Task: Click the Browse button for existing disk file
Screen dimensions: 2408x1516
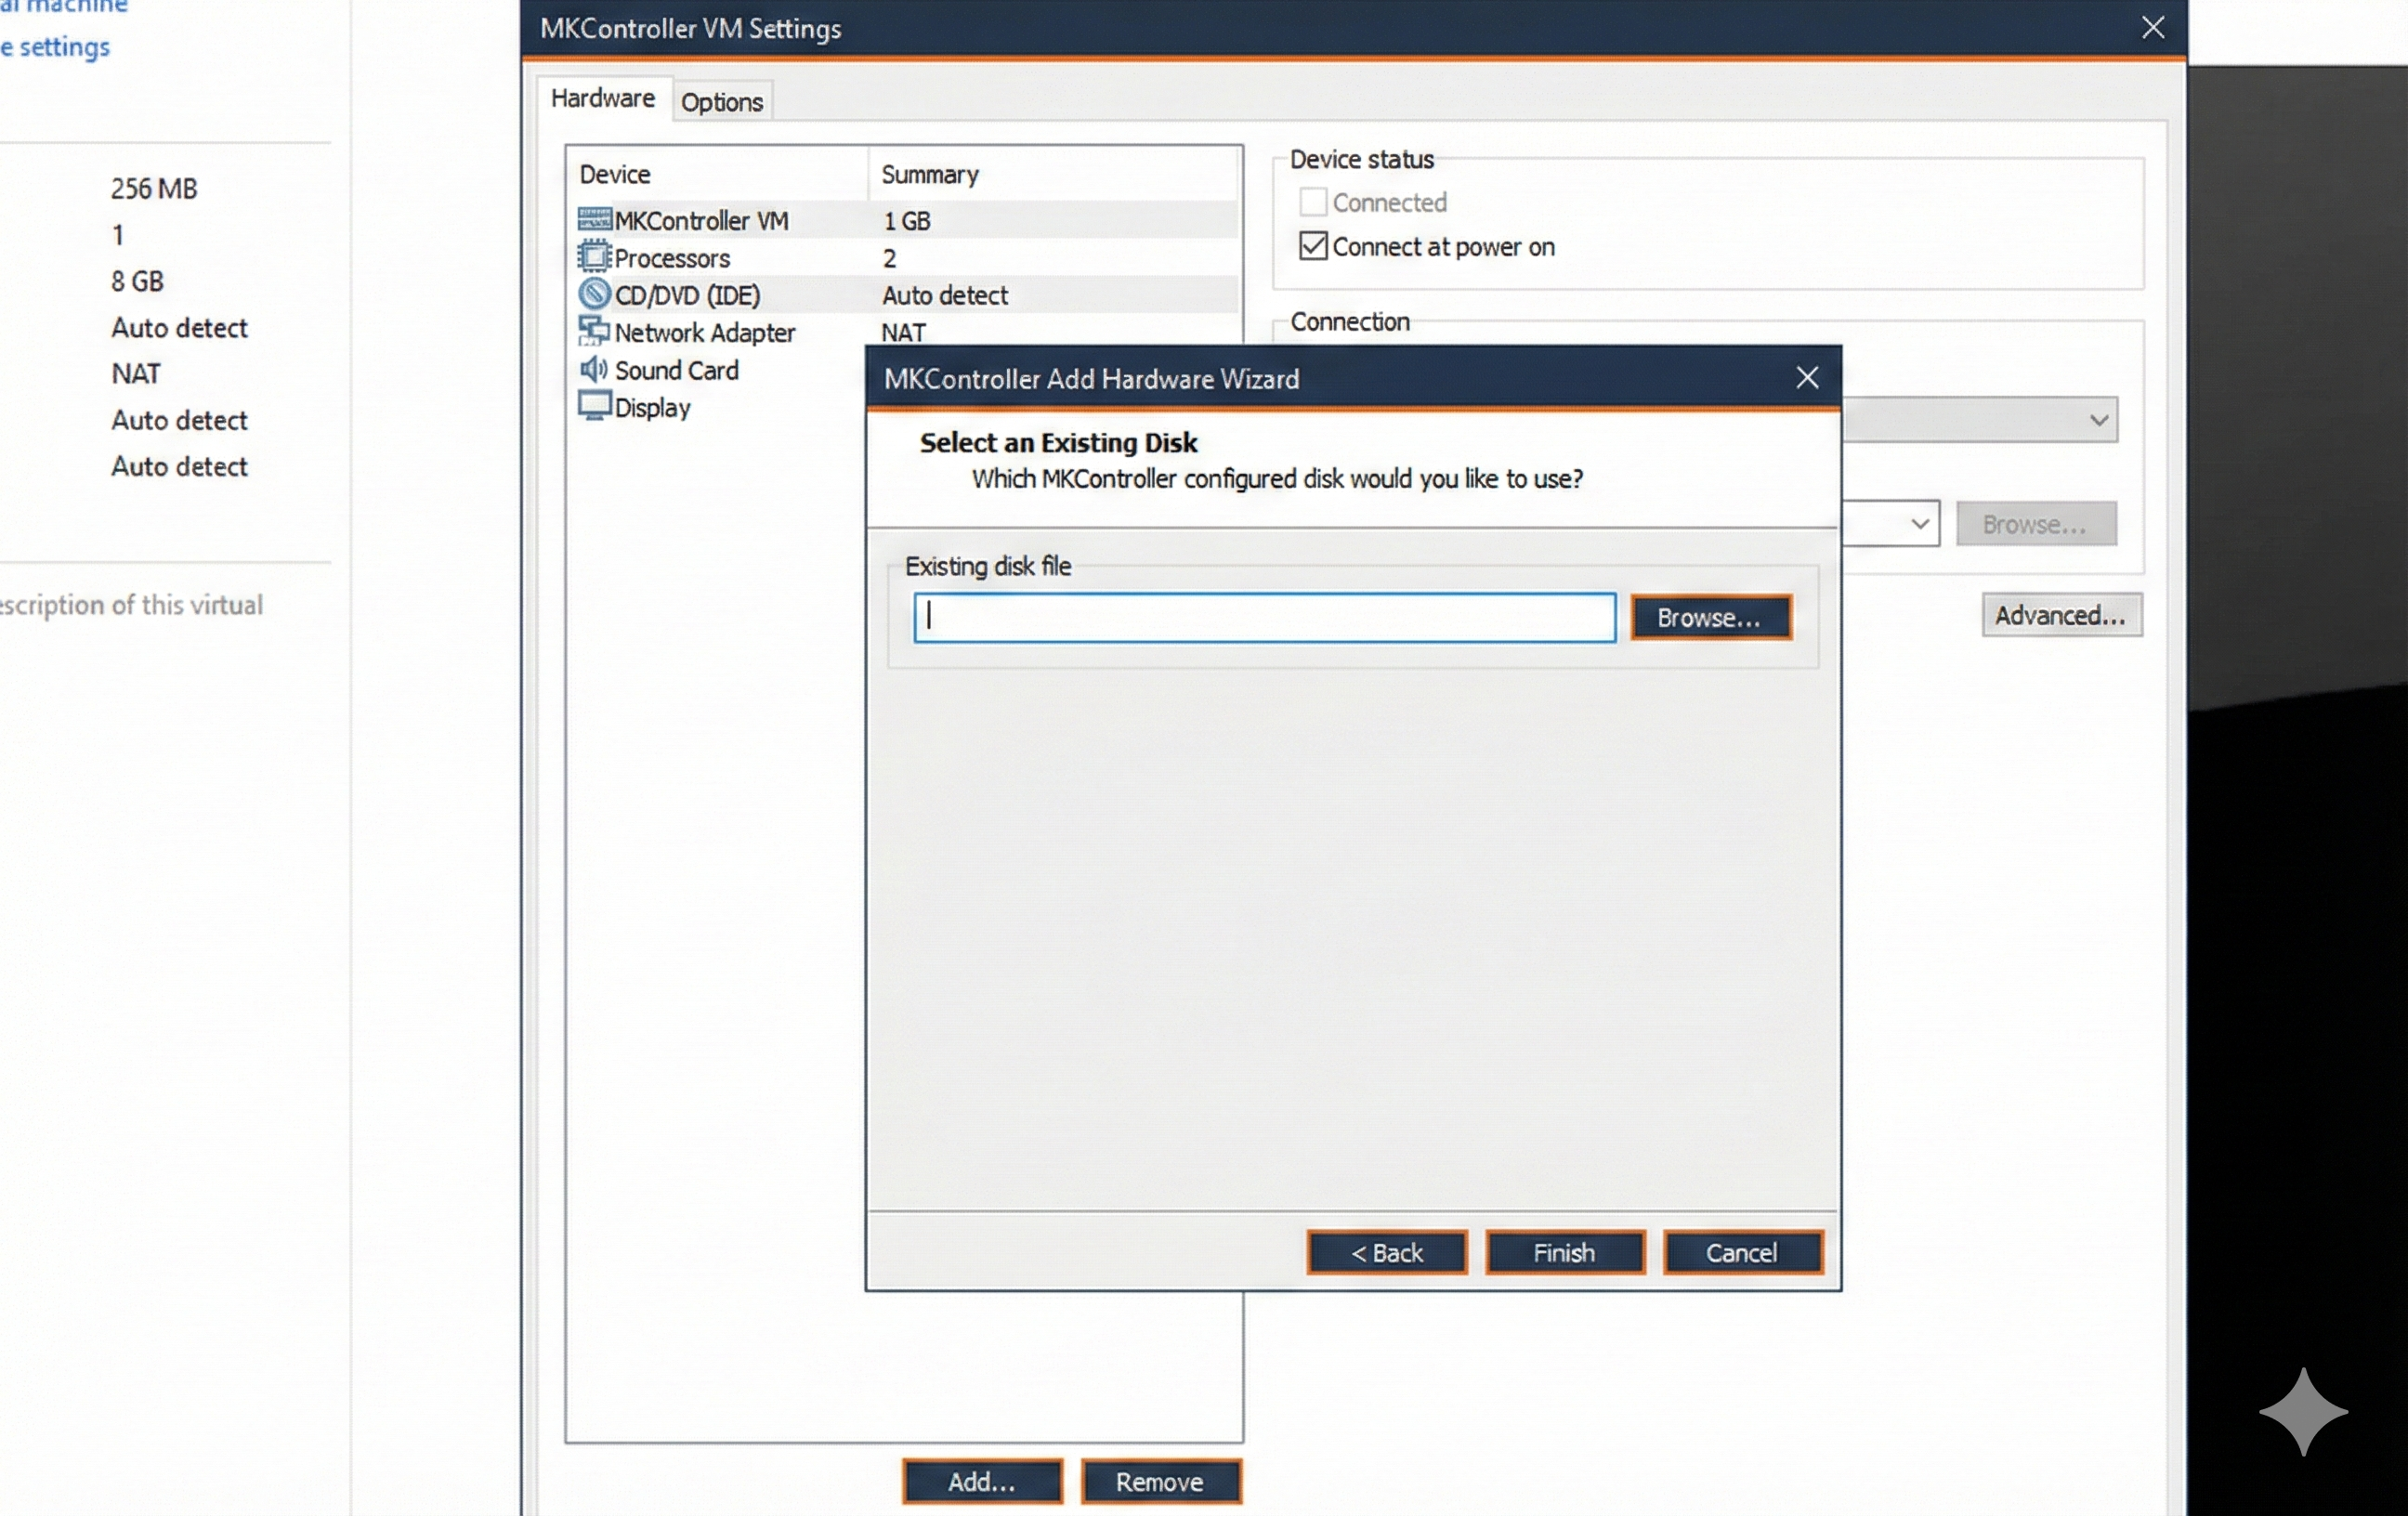Action: (1710, 617)
